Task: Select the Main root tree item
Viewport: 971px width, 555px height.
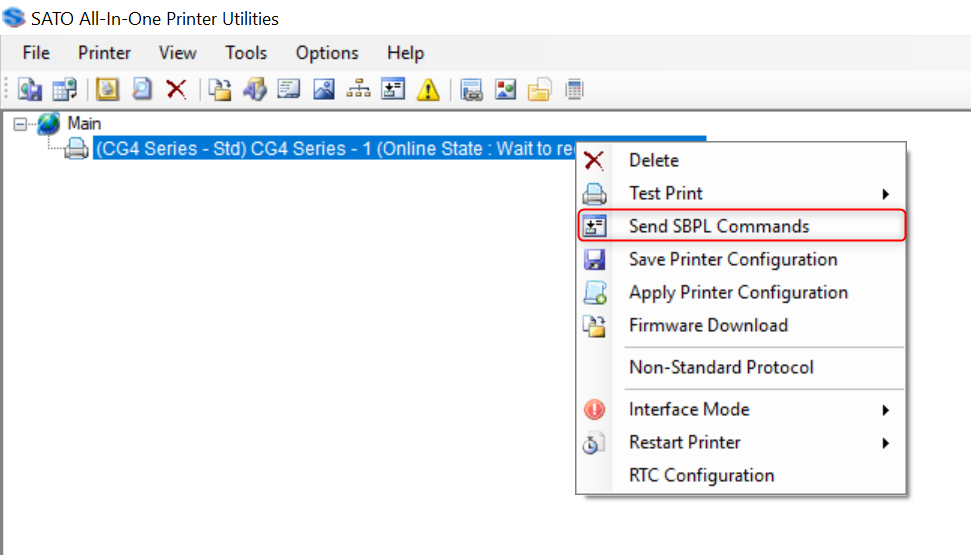Action: point(84,124)
